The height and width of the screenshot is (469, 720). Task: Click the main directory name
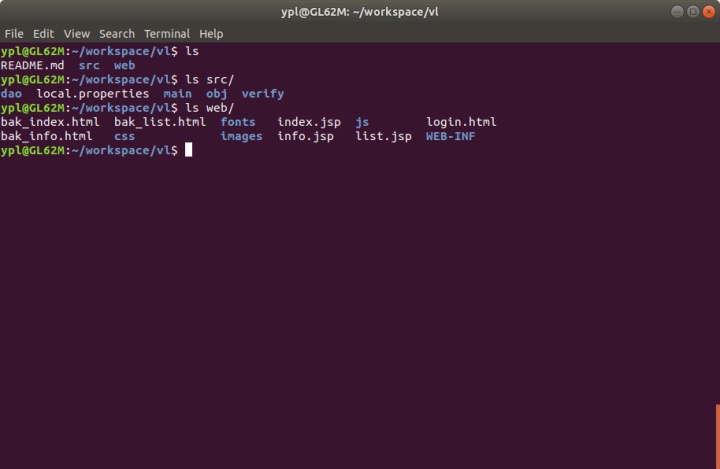(x=177, y=94)
